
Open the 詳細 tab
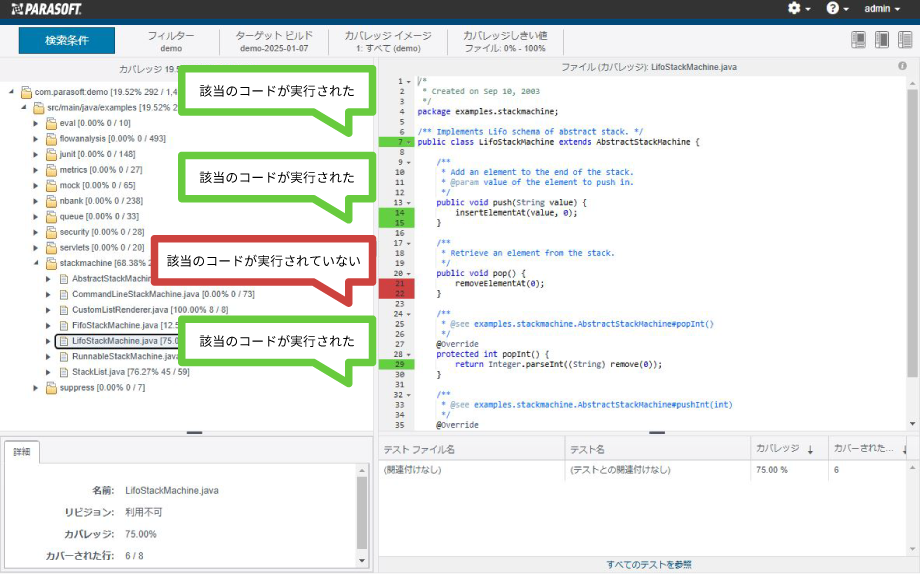[22, 452]
